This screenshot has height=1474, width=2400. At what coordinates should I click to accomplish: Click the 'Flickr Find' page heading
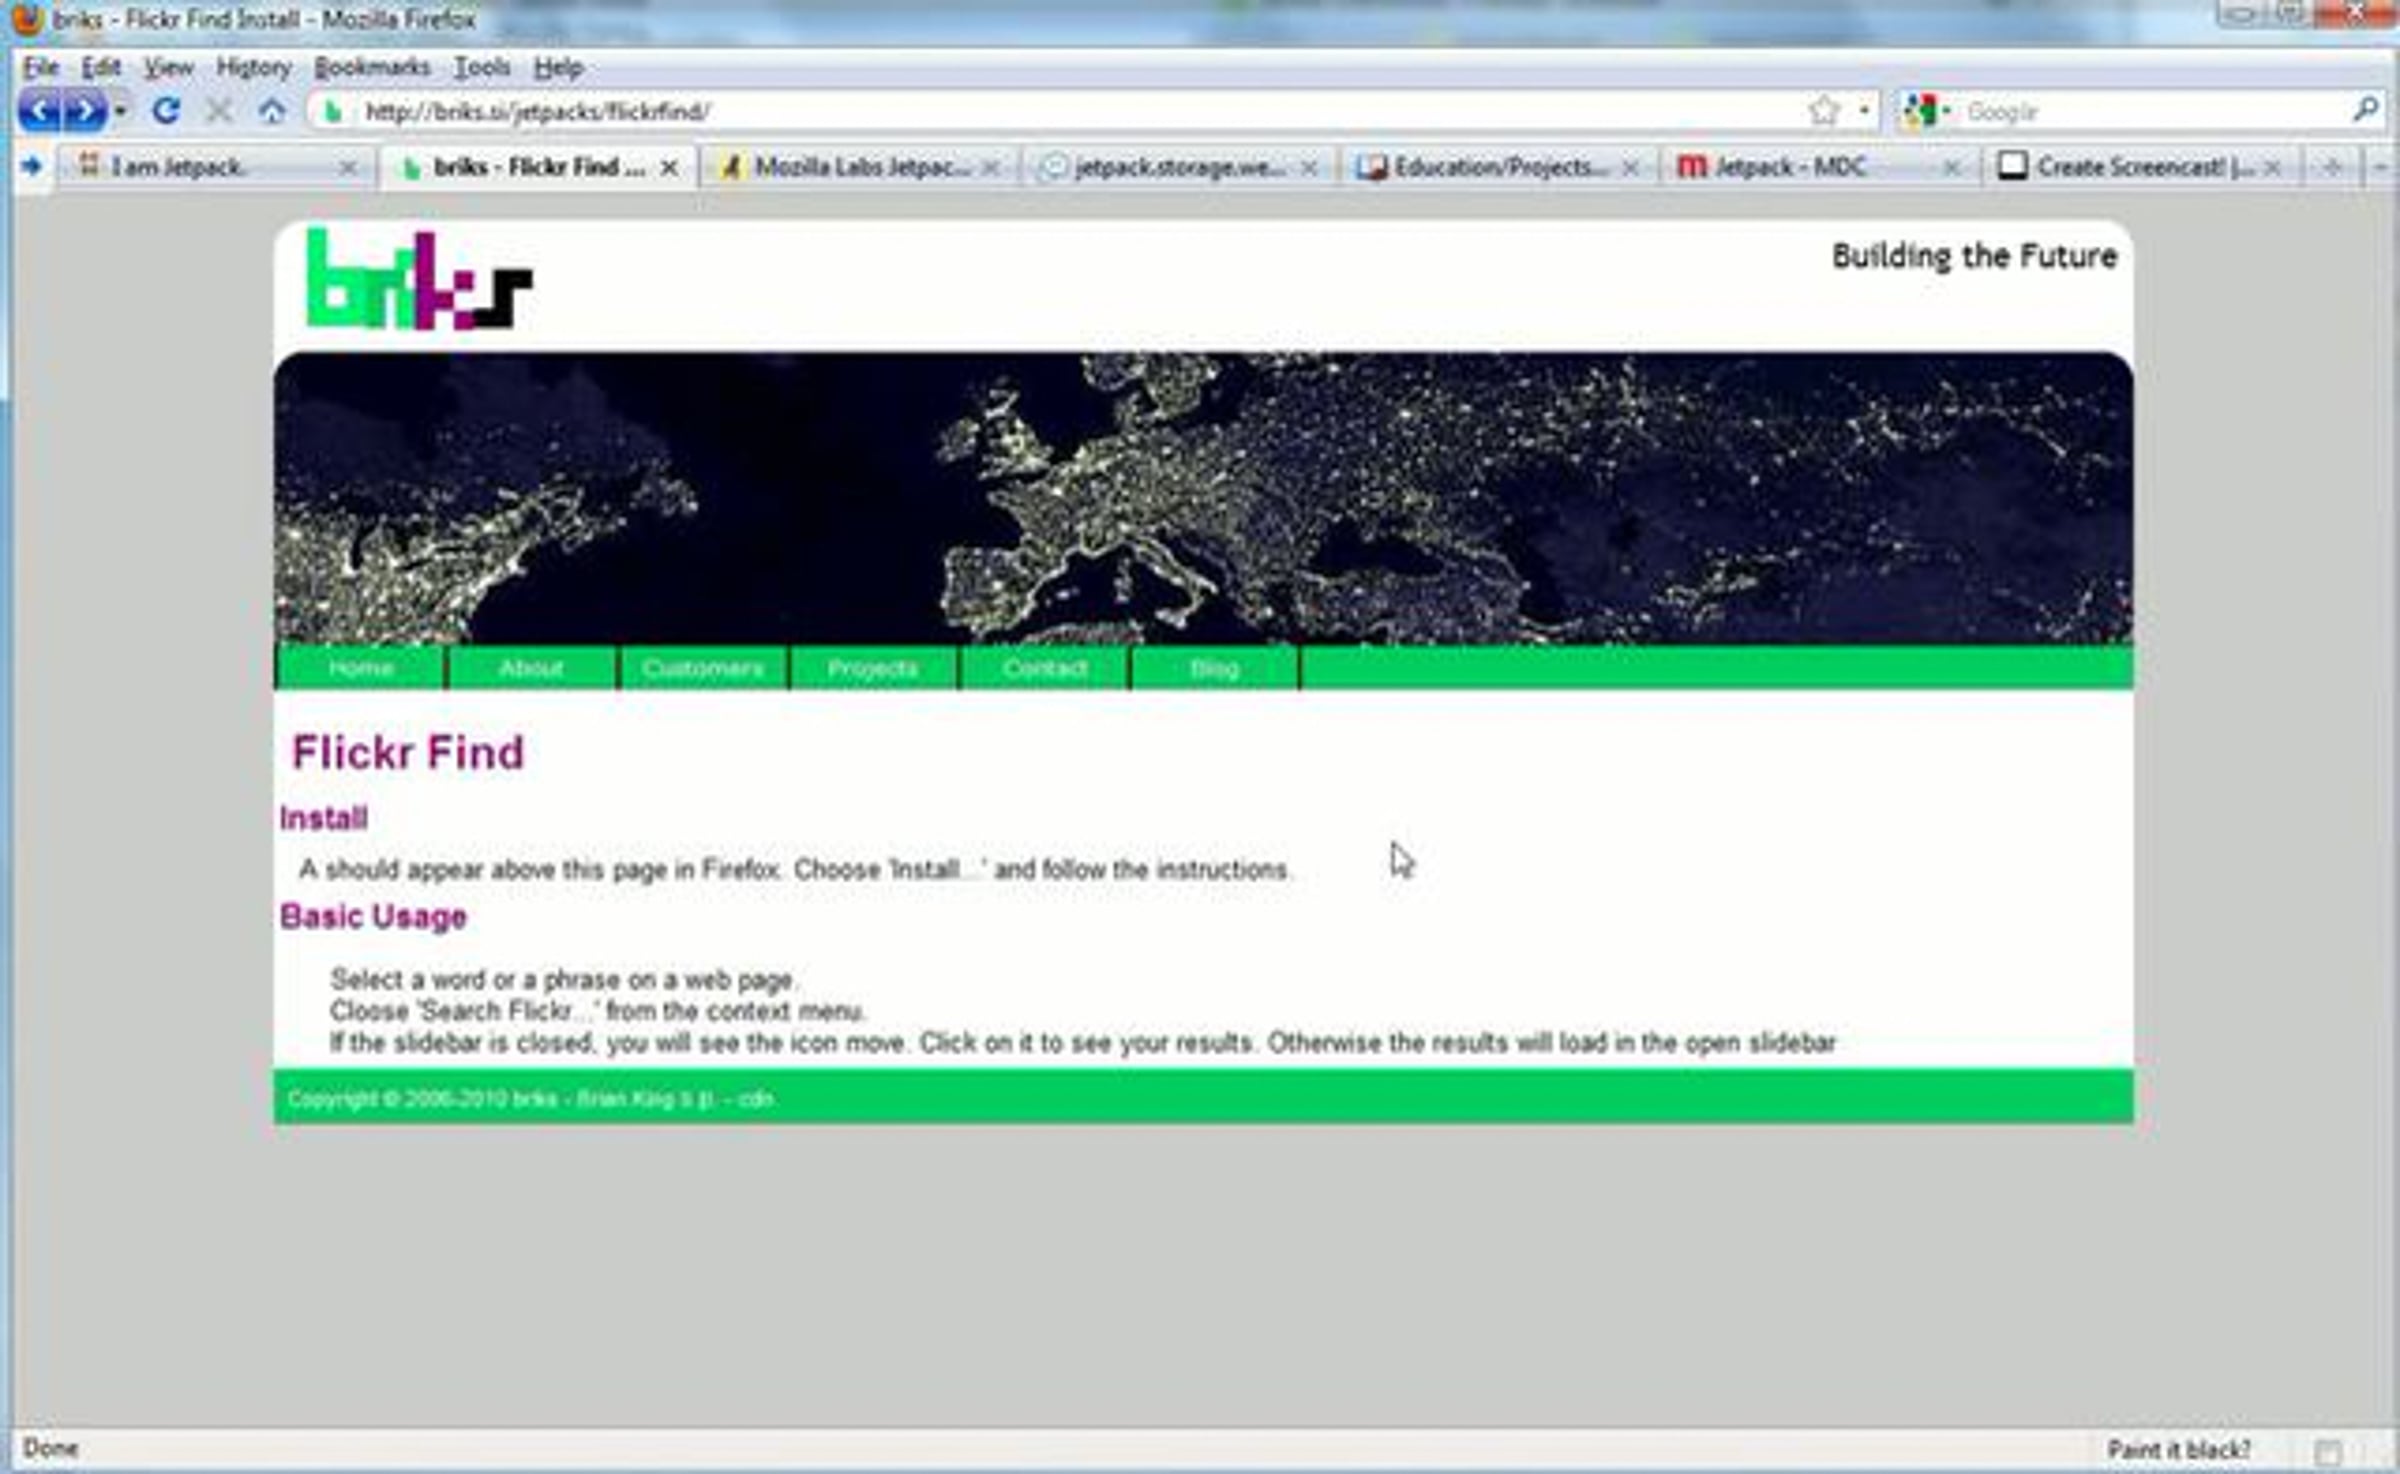click(408, 753)
